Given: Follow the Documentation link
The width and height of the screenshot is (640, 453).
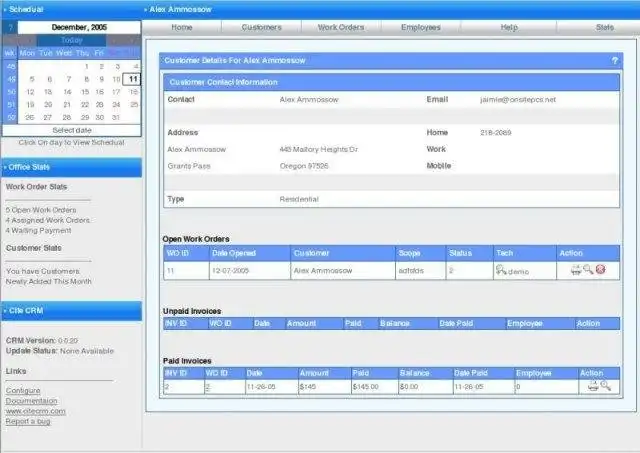Looking at the screenshot, I should click(31, 401).
